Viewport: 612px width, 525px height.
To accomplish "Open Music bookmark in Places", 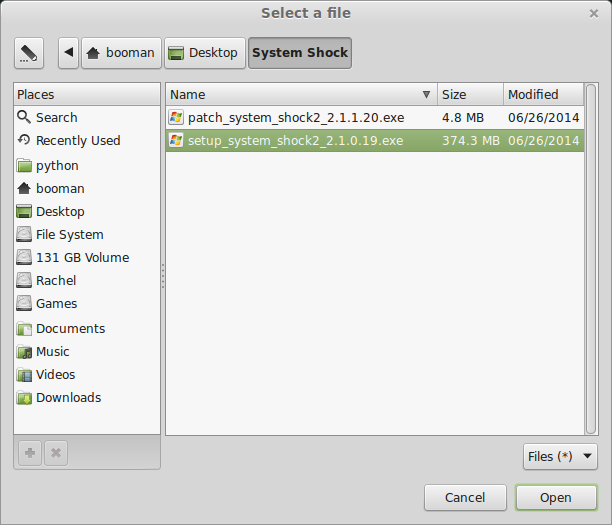I will pyautogui.click(x=87, y=352).
